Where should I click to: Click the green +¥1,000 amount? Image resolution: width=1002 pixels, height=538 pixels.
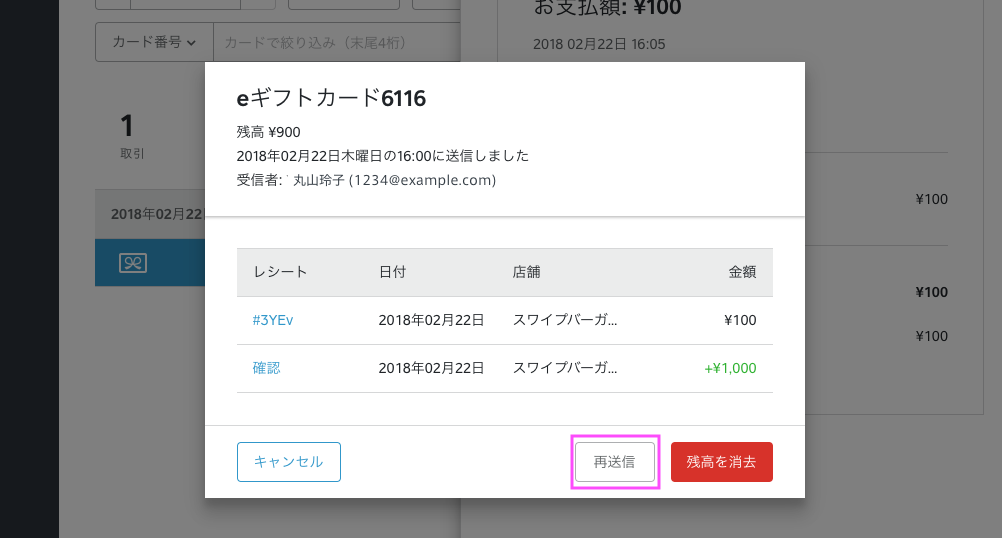click(x=730, y=368)
